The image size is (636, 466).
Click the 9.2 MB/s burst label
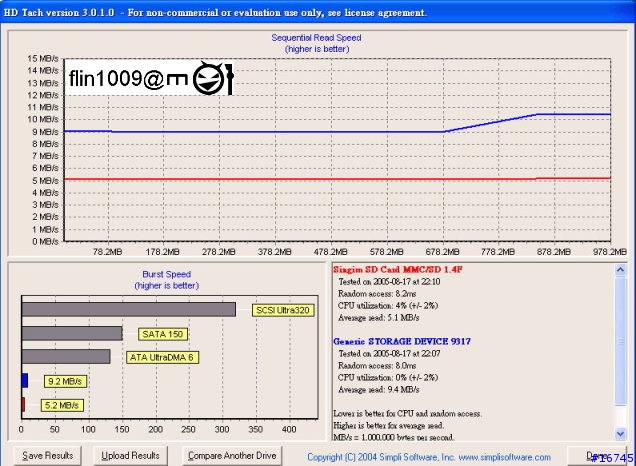(x=65, y=381)
